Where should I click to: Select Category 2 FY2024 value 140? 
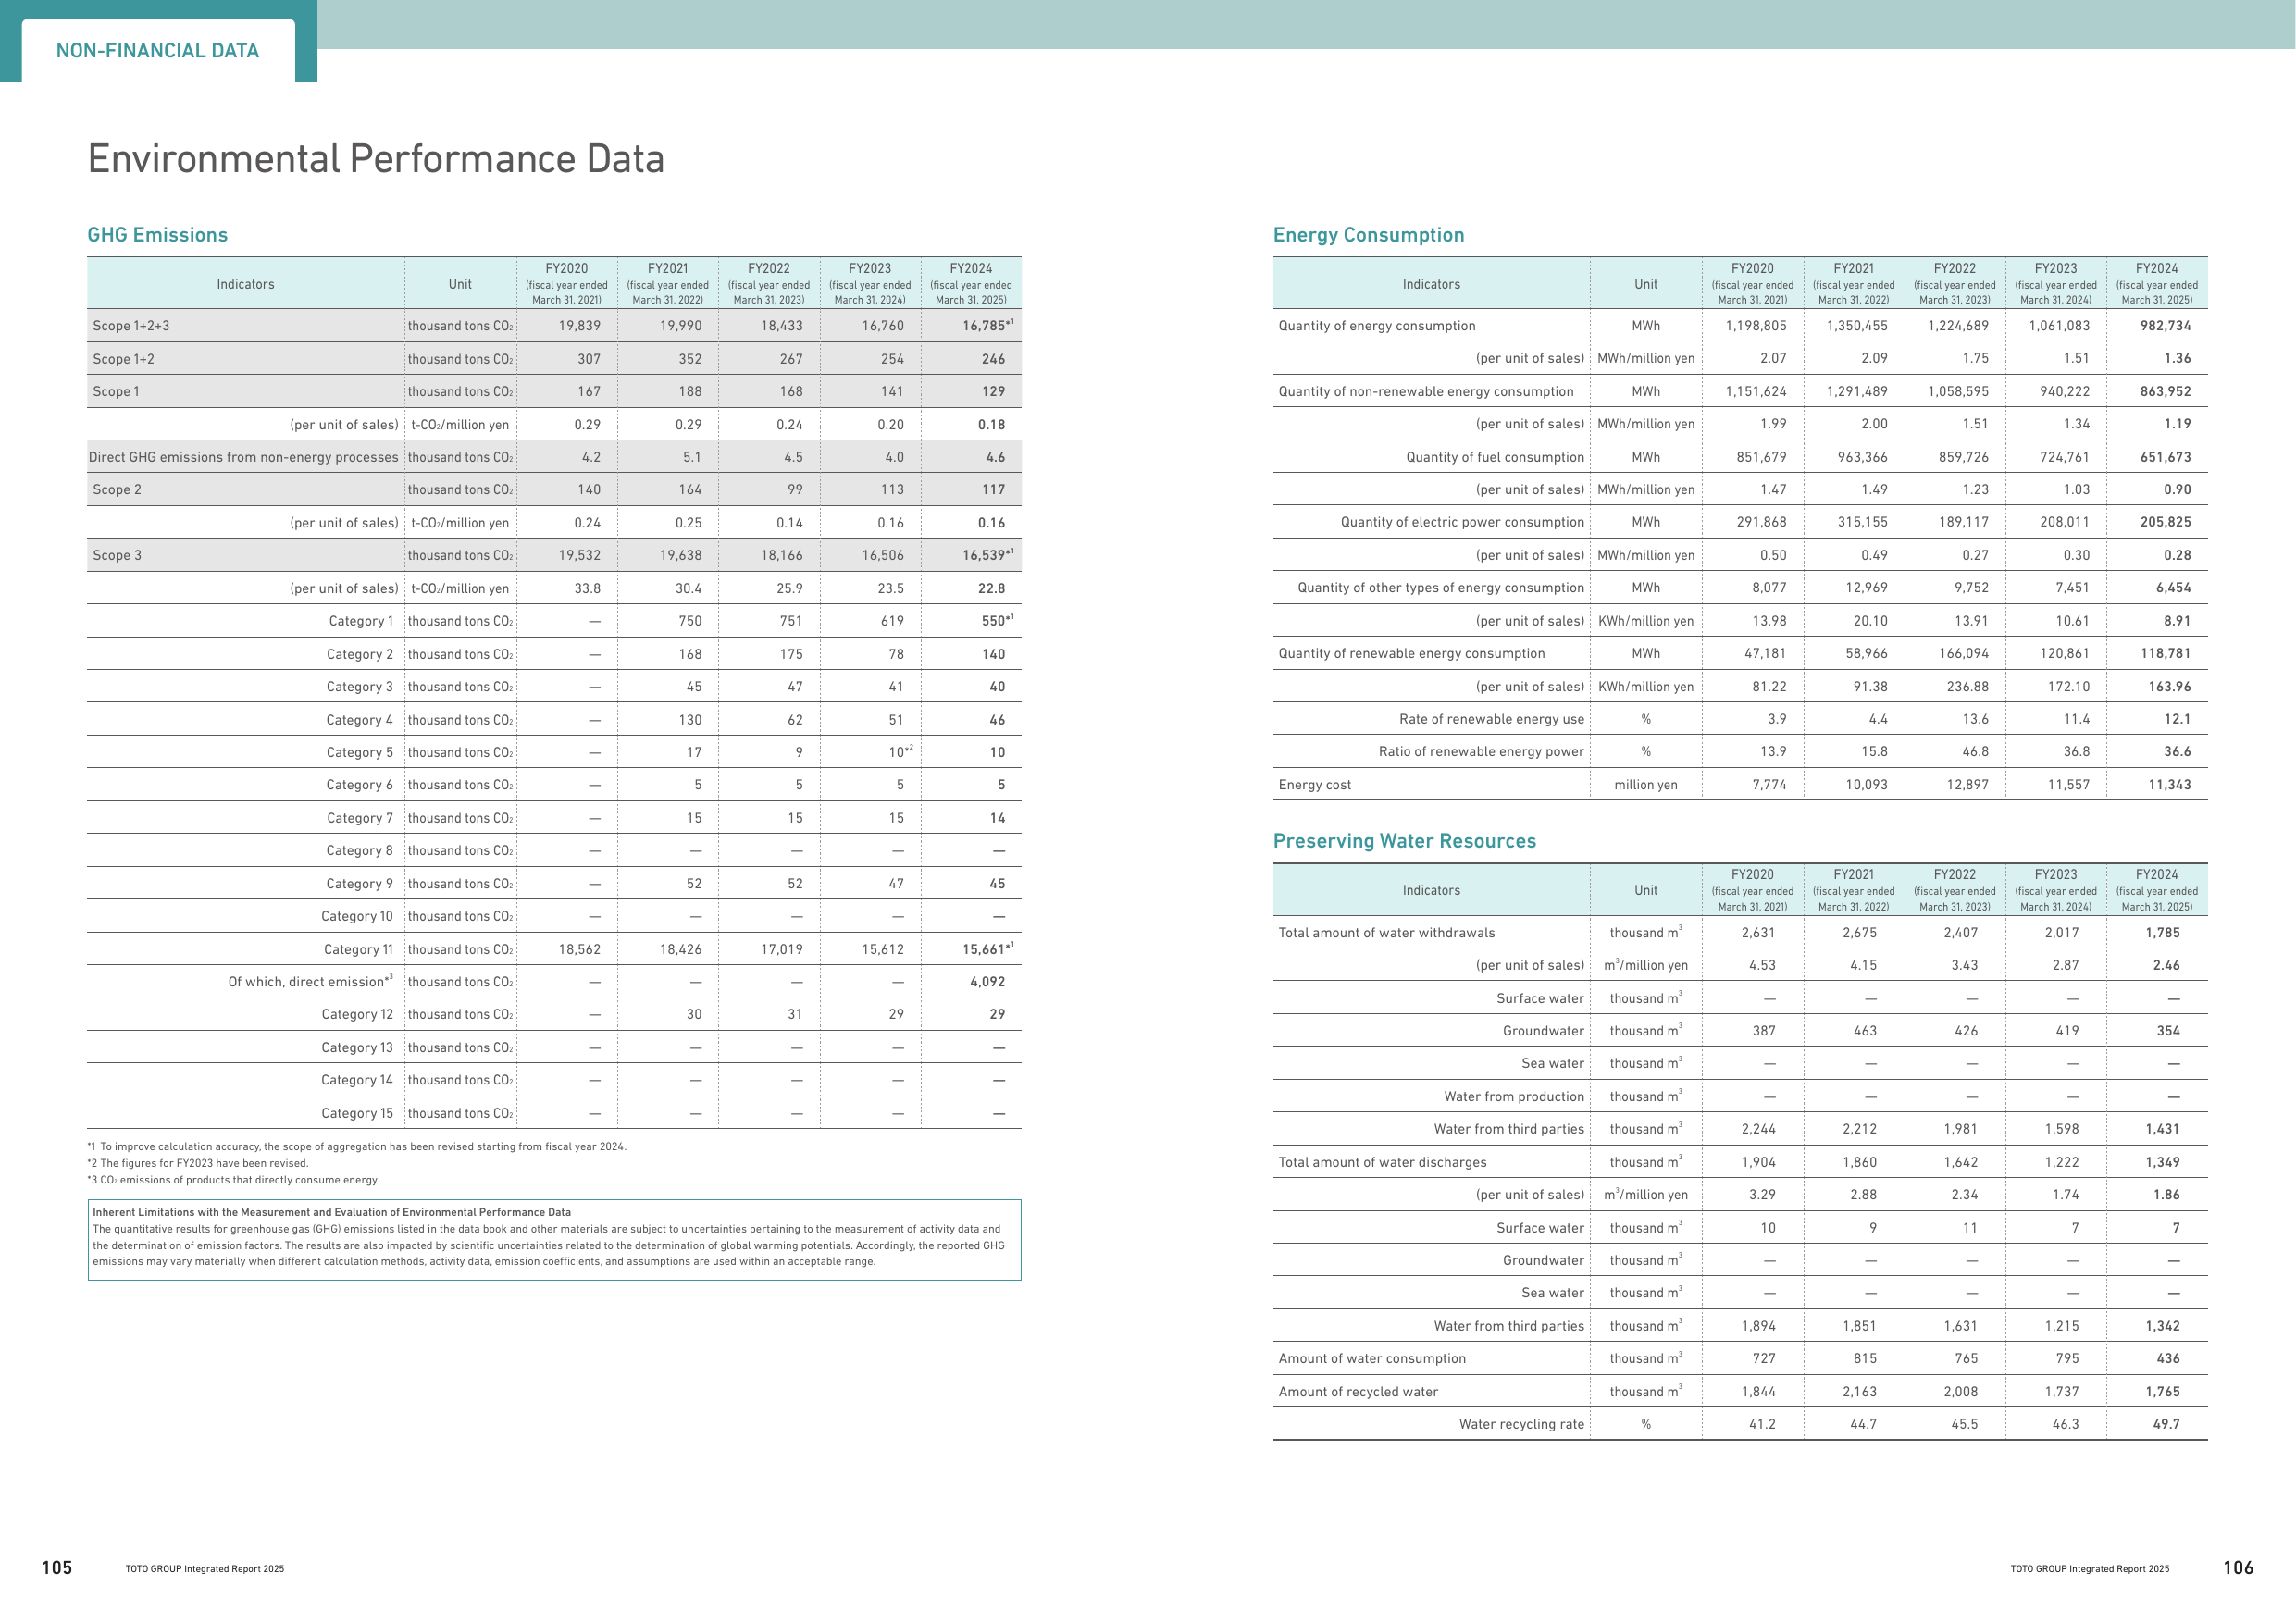pos(993,654)
